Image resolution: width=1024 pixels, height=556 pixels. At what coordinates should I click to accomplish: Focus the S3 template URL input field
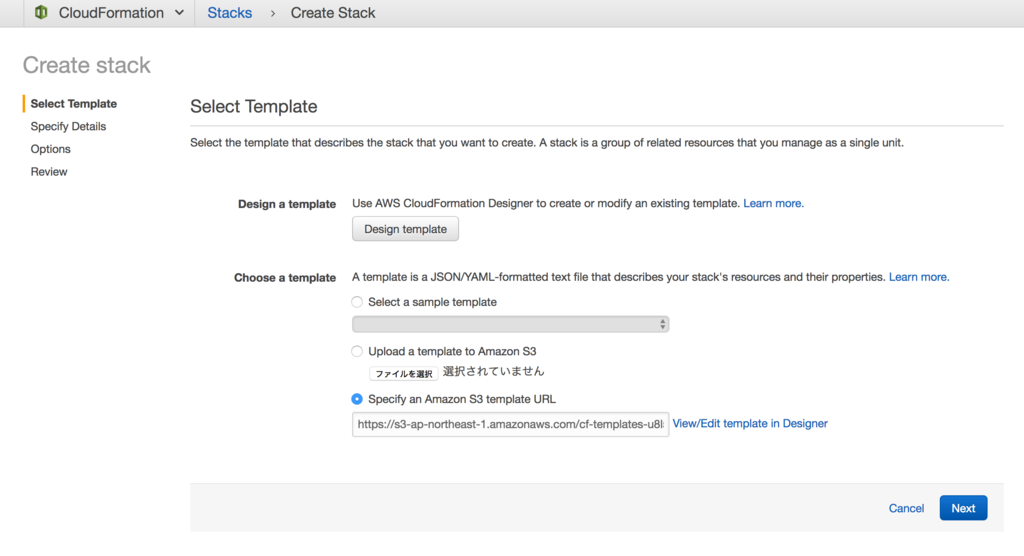click(510, 424)
